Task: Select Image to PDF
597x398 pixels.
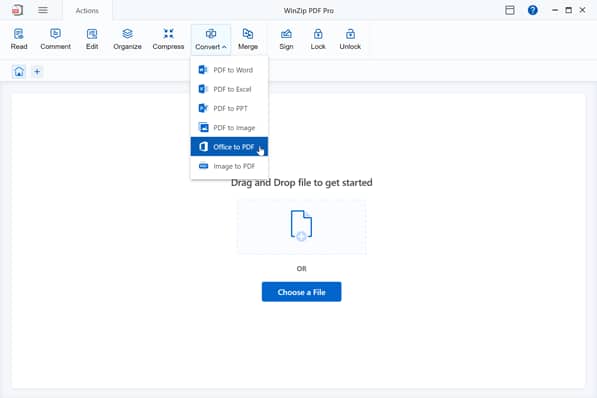Action: (229, 166)
